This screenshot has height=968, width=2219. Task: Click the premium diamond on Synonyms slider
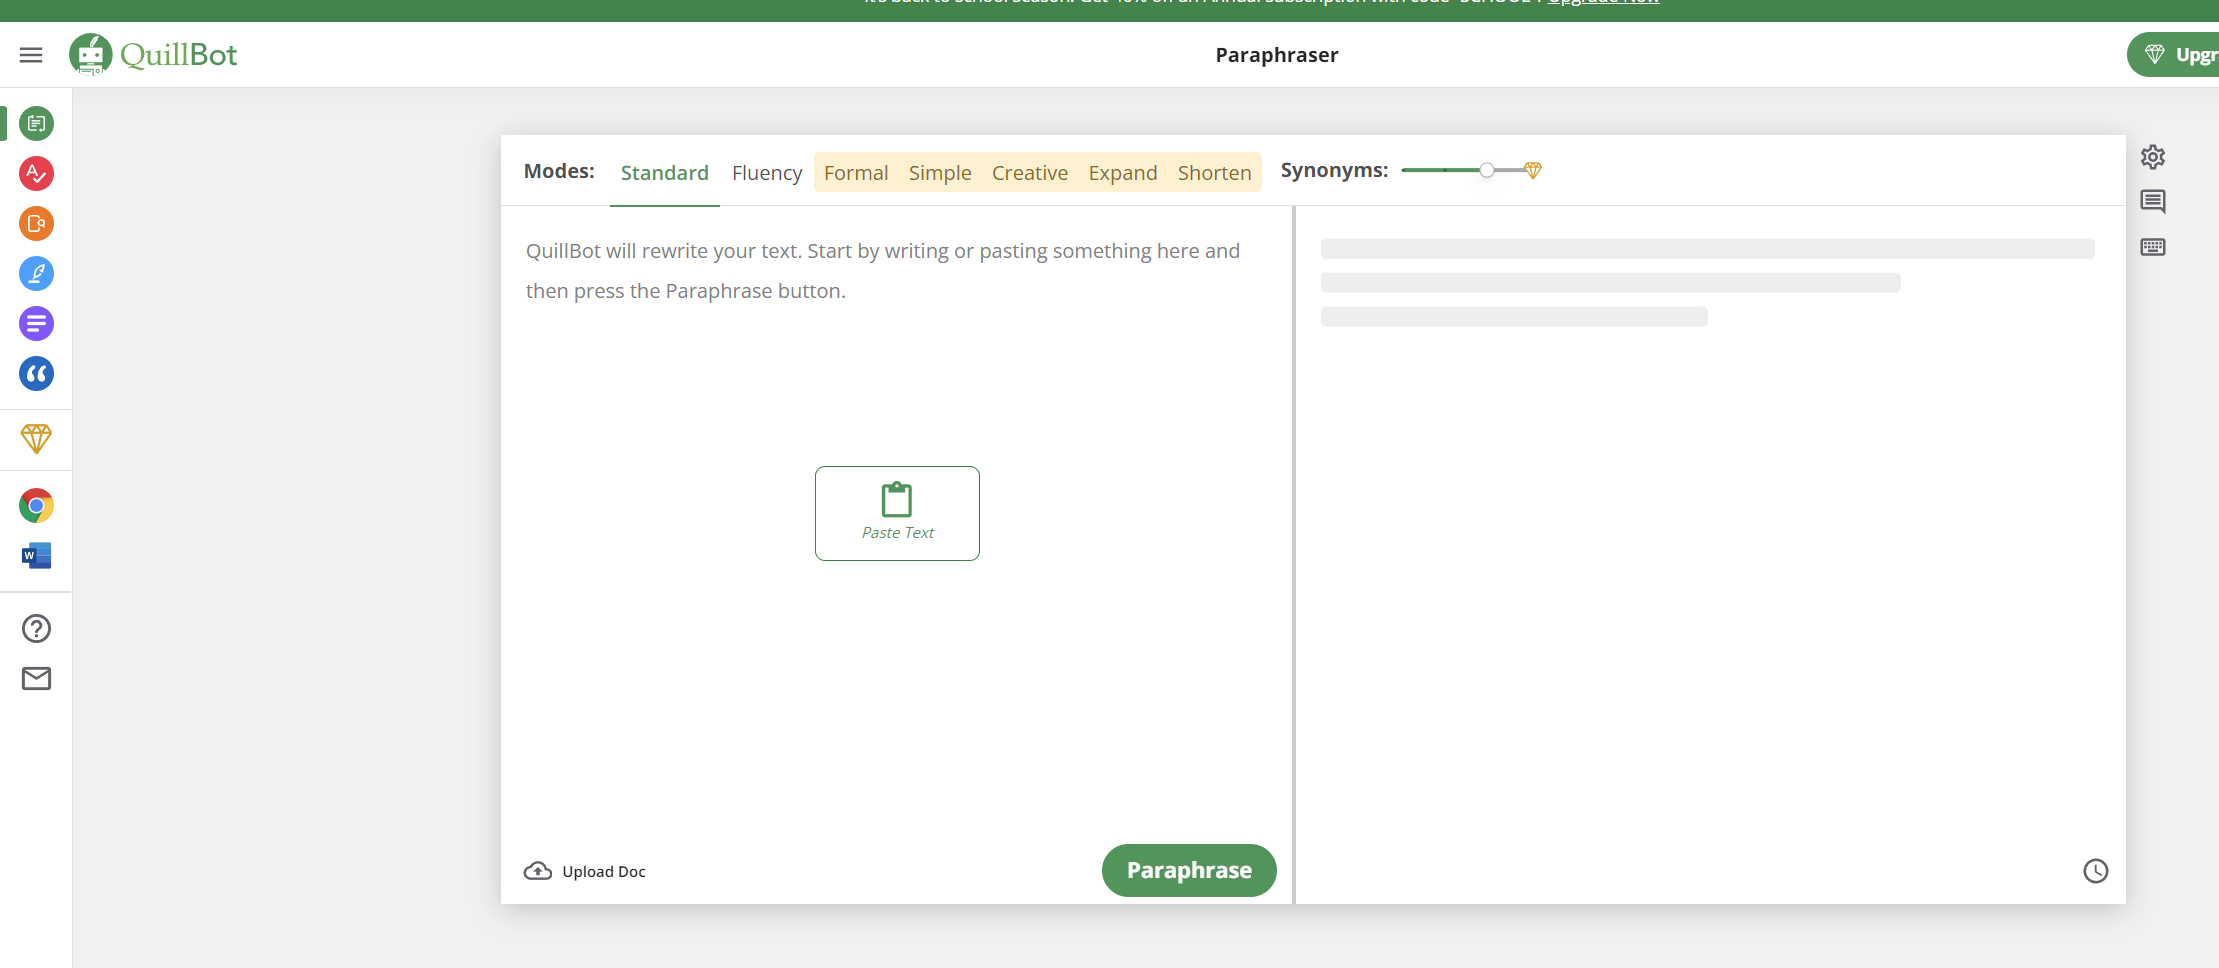pos(1533,170)
